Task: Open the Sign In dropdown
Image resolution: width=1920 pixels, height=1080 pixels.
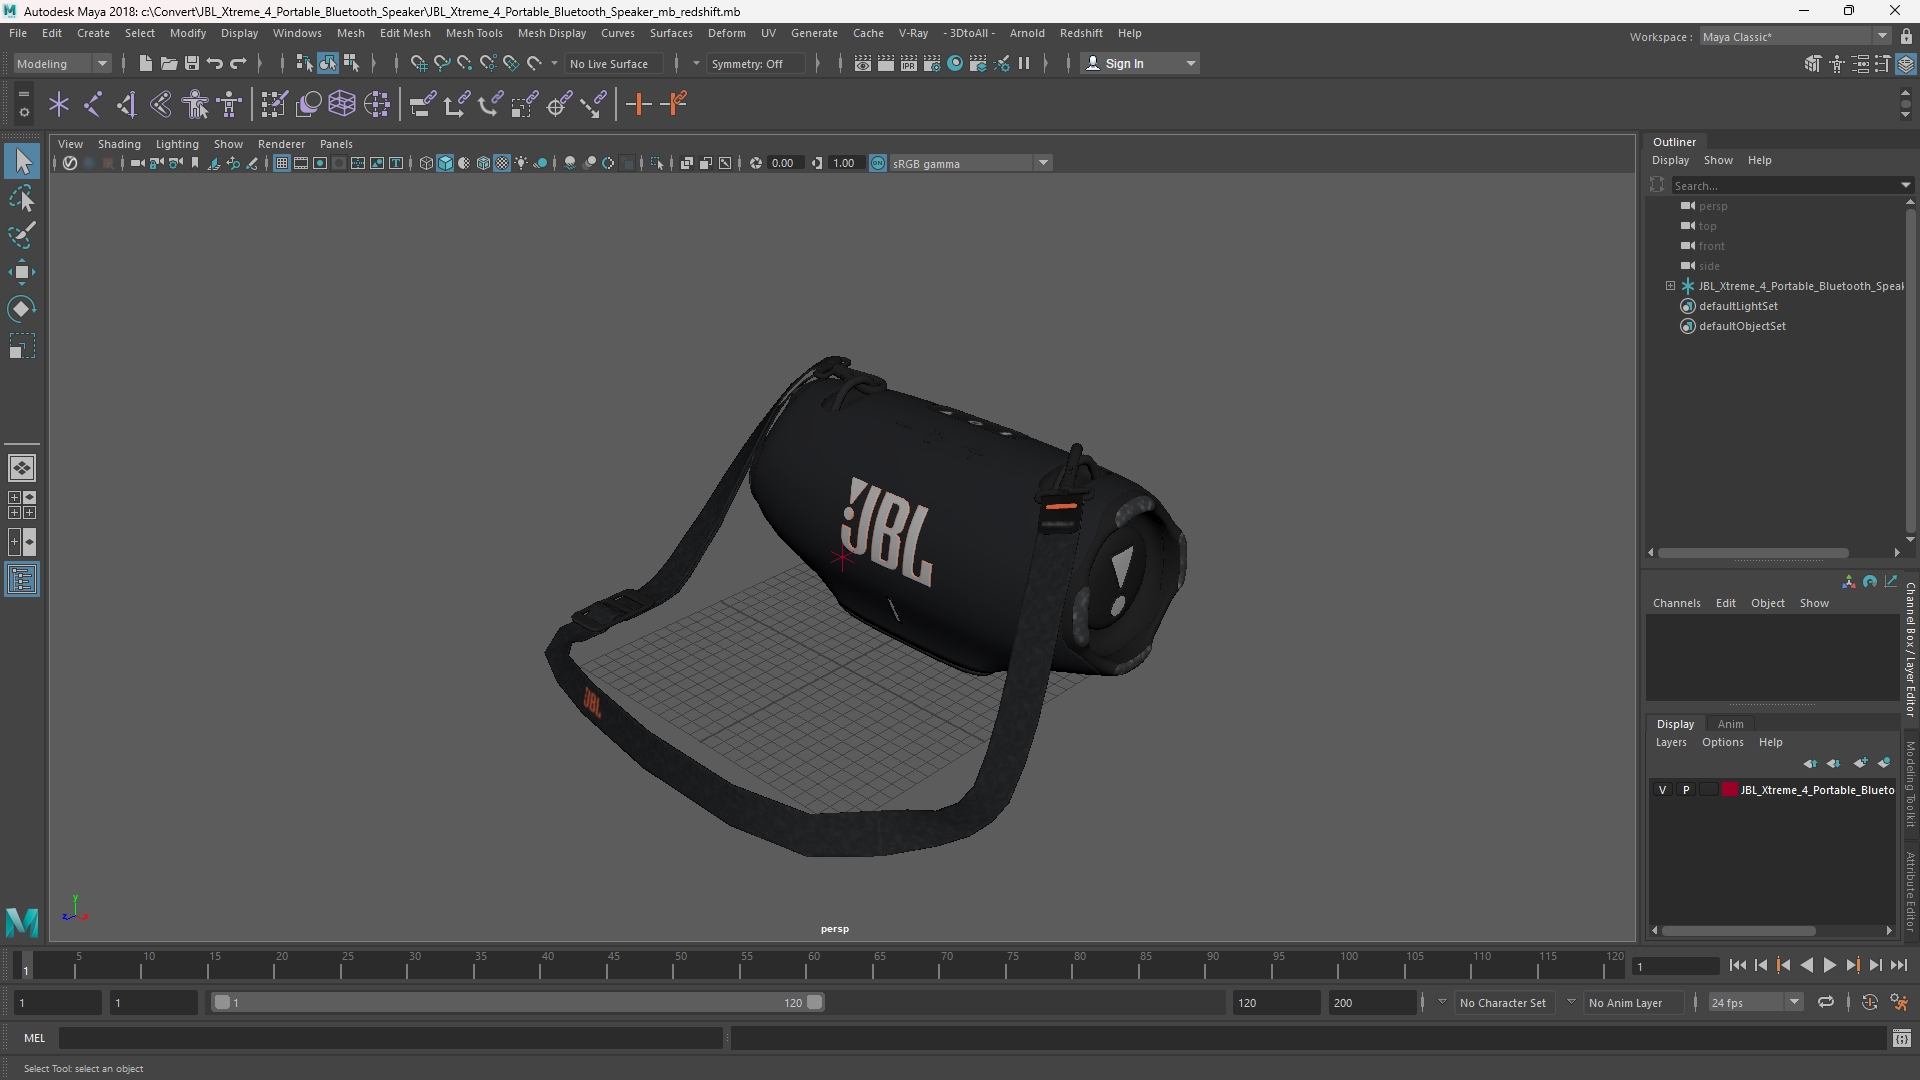Action: (1191, 63)
